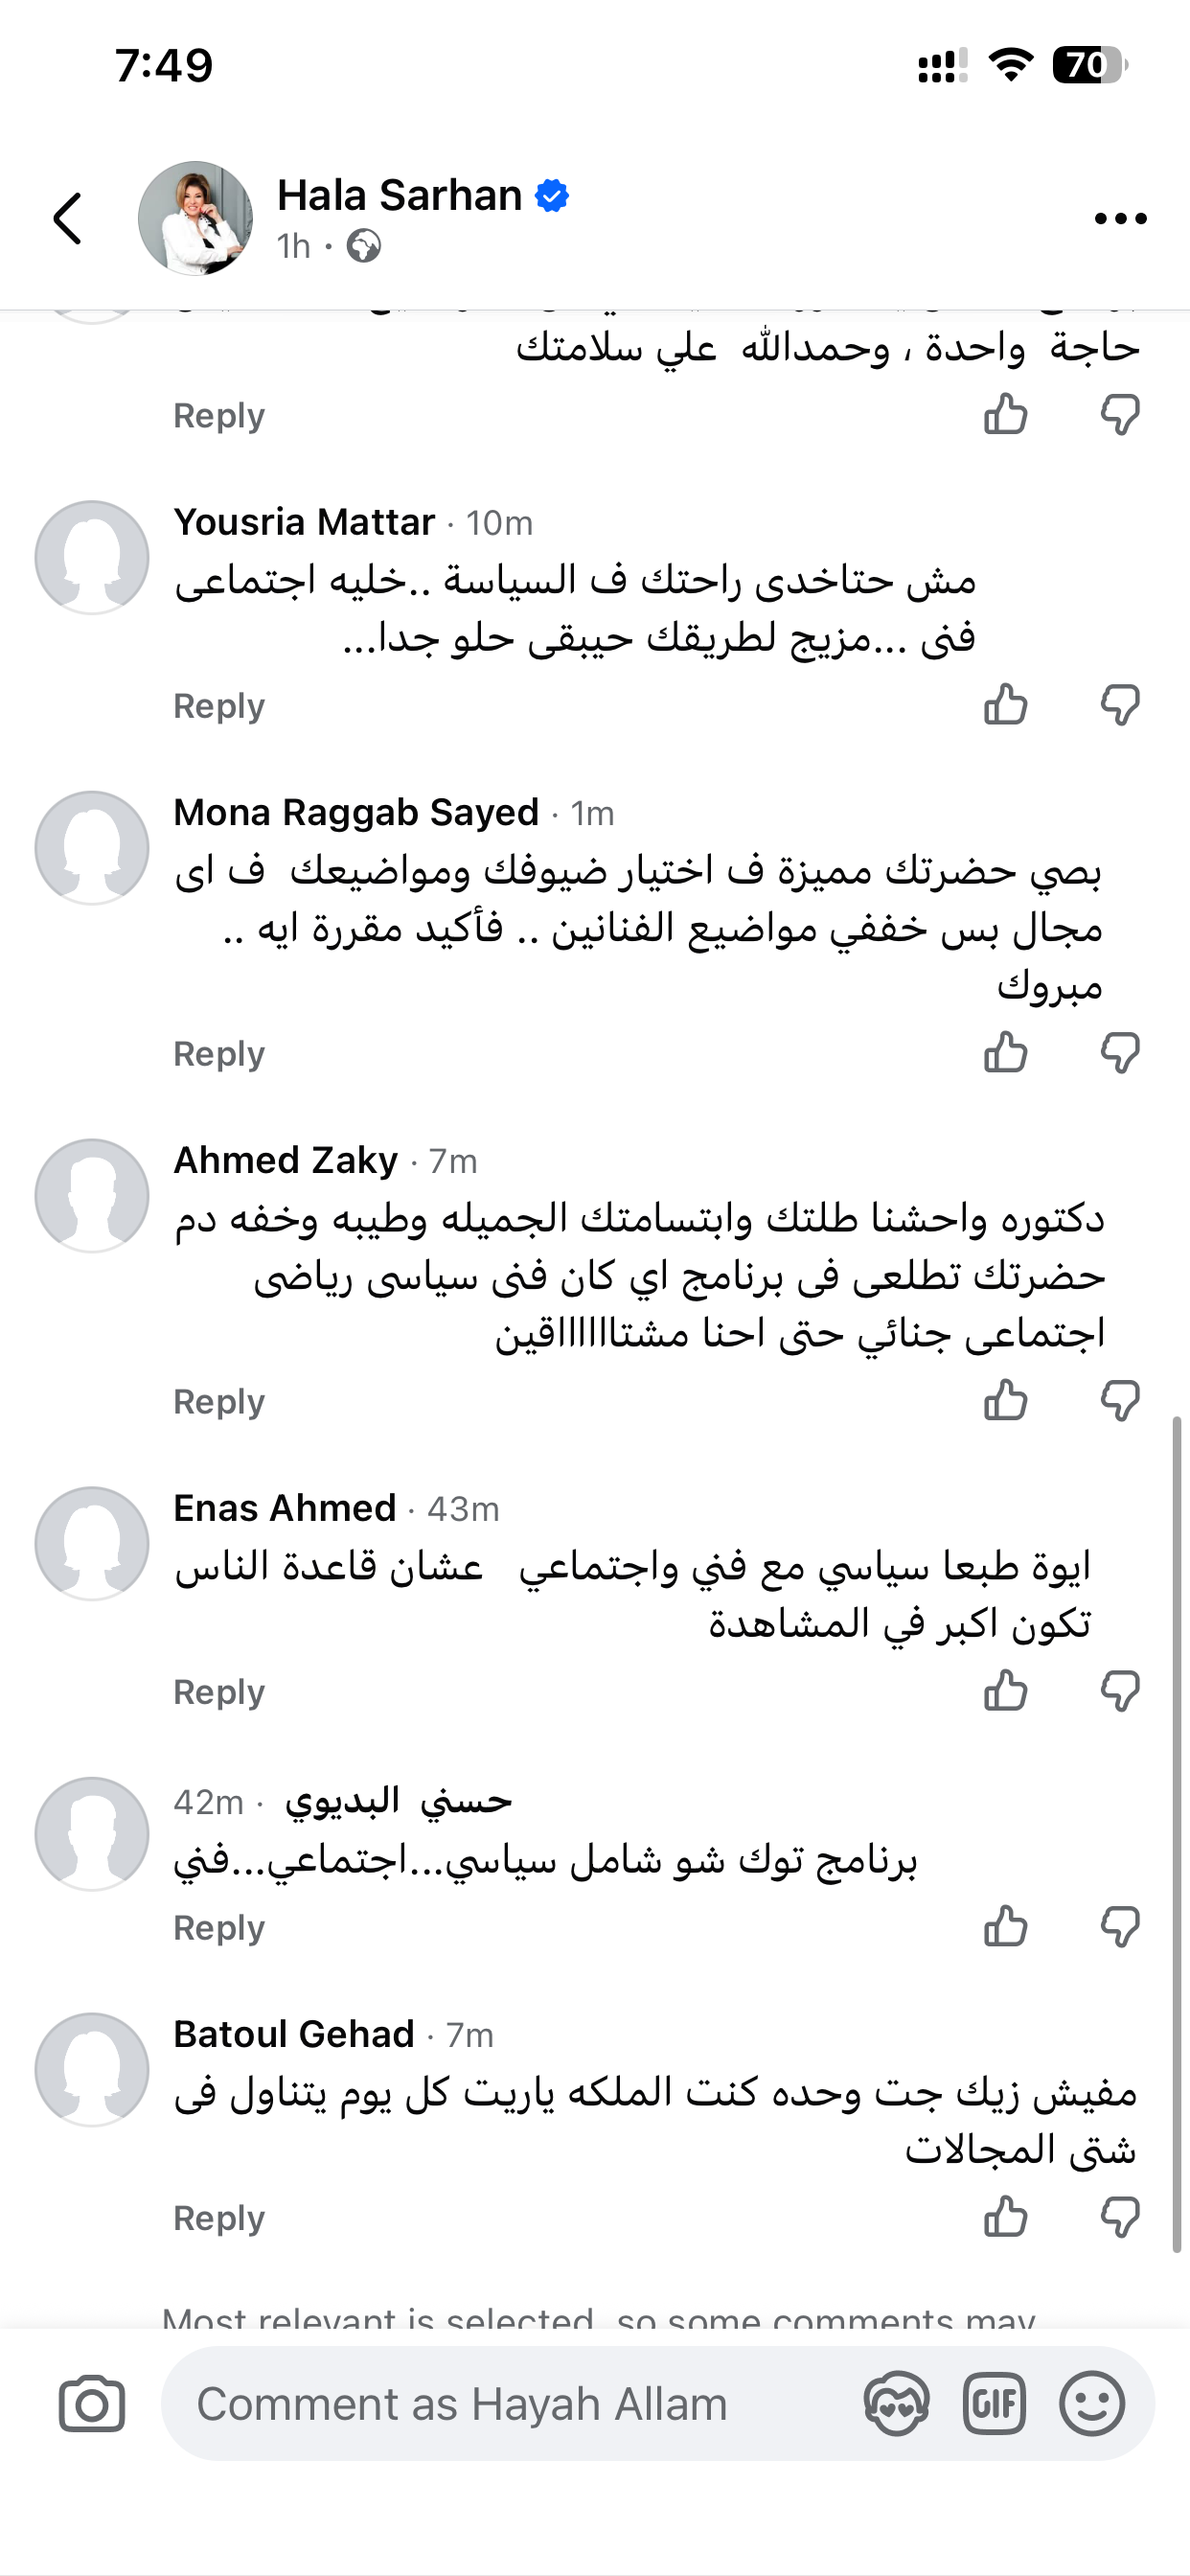Open Batoul Gehad's profile
1190x2576 pixels.
coord(293,2034)
